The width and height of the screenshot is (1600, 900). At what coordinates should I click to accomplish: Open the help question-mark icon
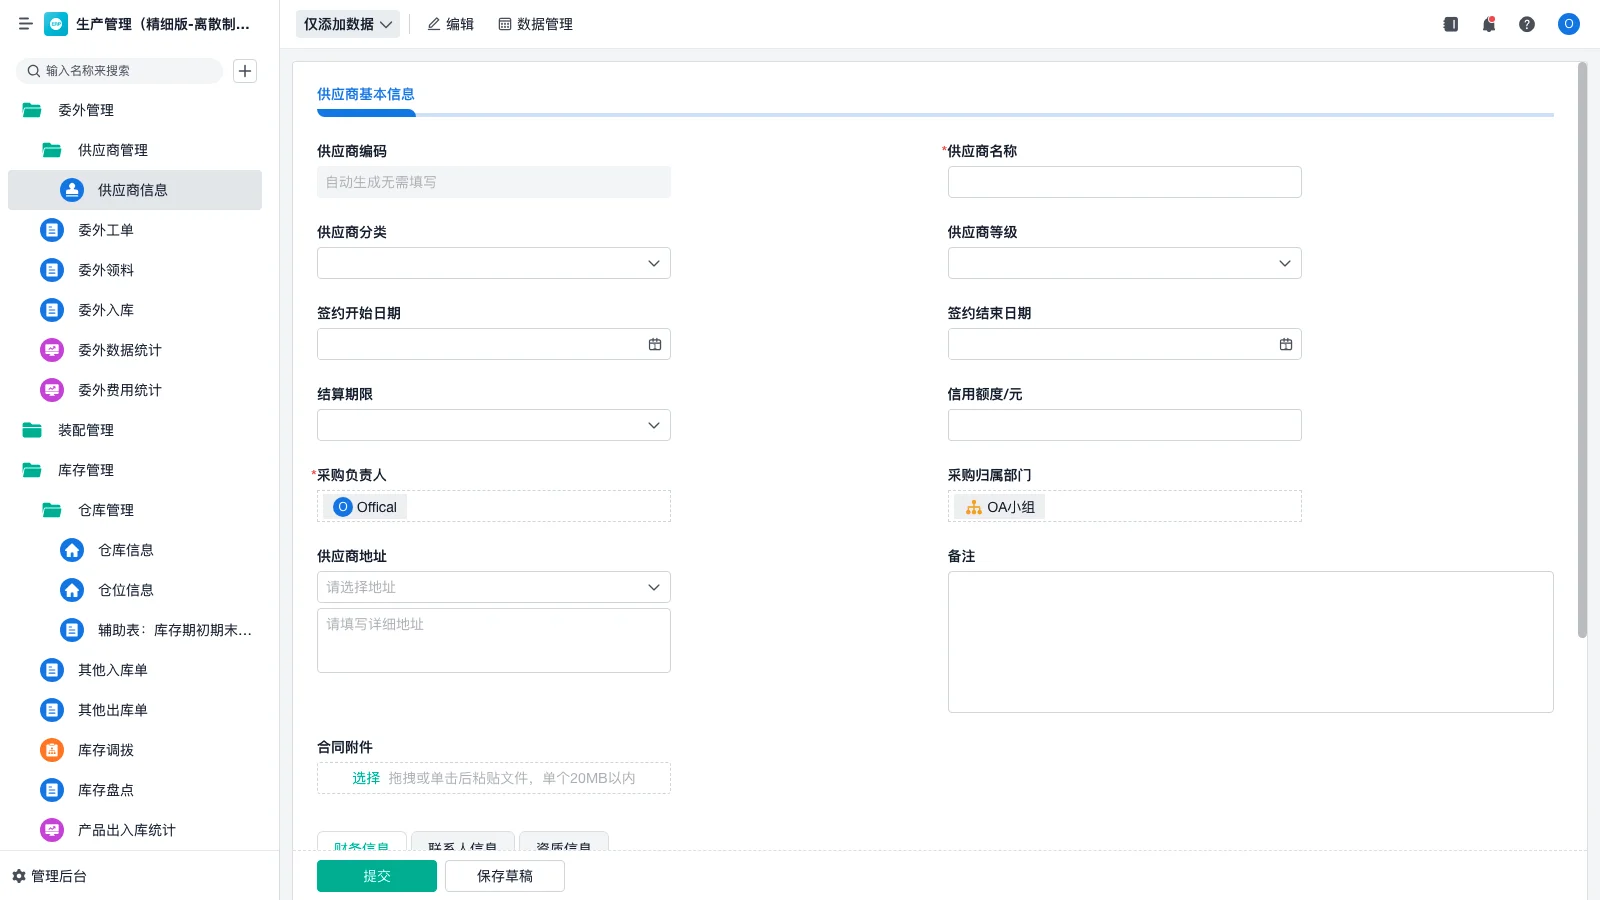[1527, 24]
